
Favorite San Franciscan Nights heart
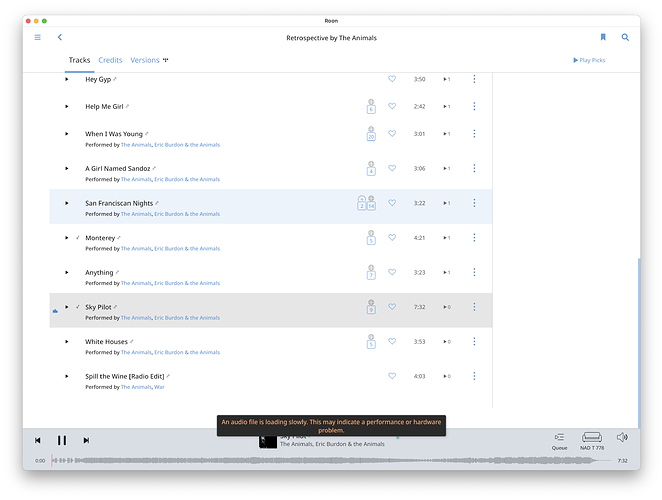coord(392,203)
